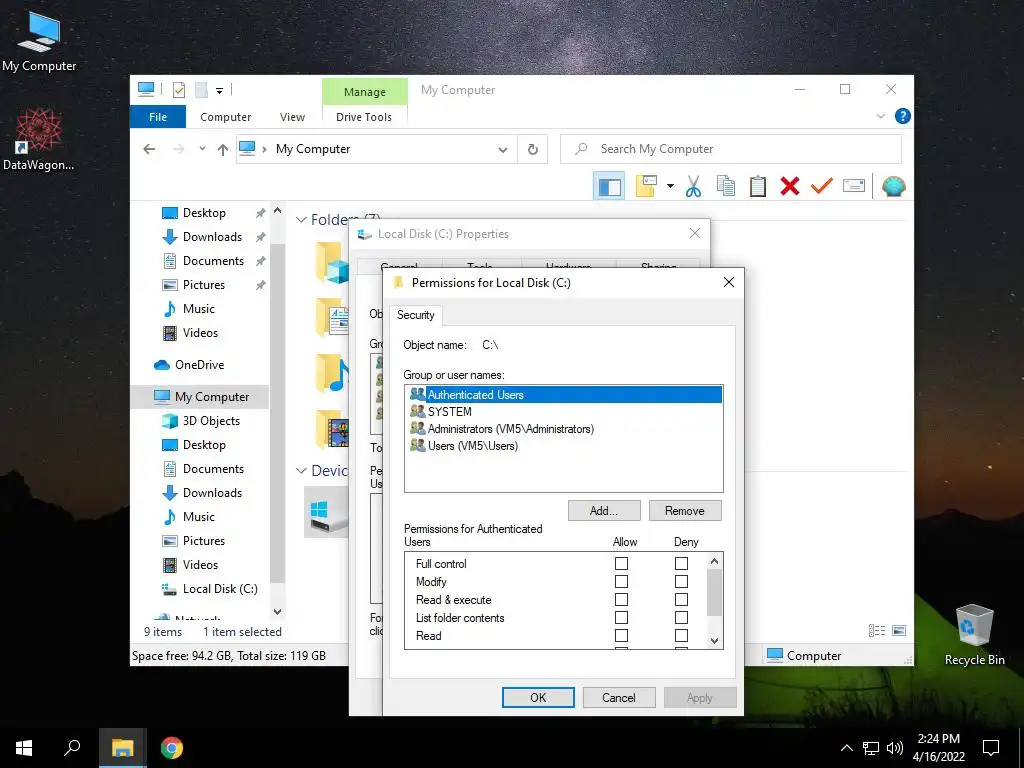
Task: Open the action center notification icon
Action: pyautogui.click(x=991, y=748)
